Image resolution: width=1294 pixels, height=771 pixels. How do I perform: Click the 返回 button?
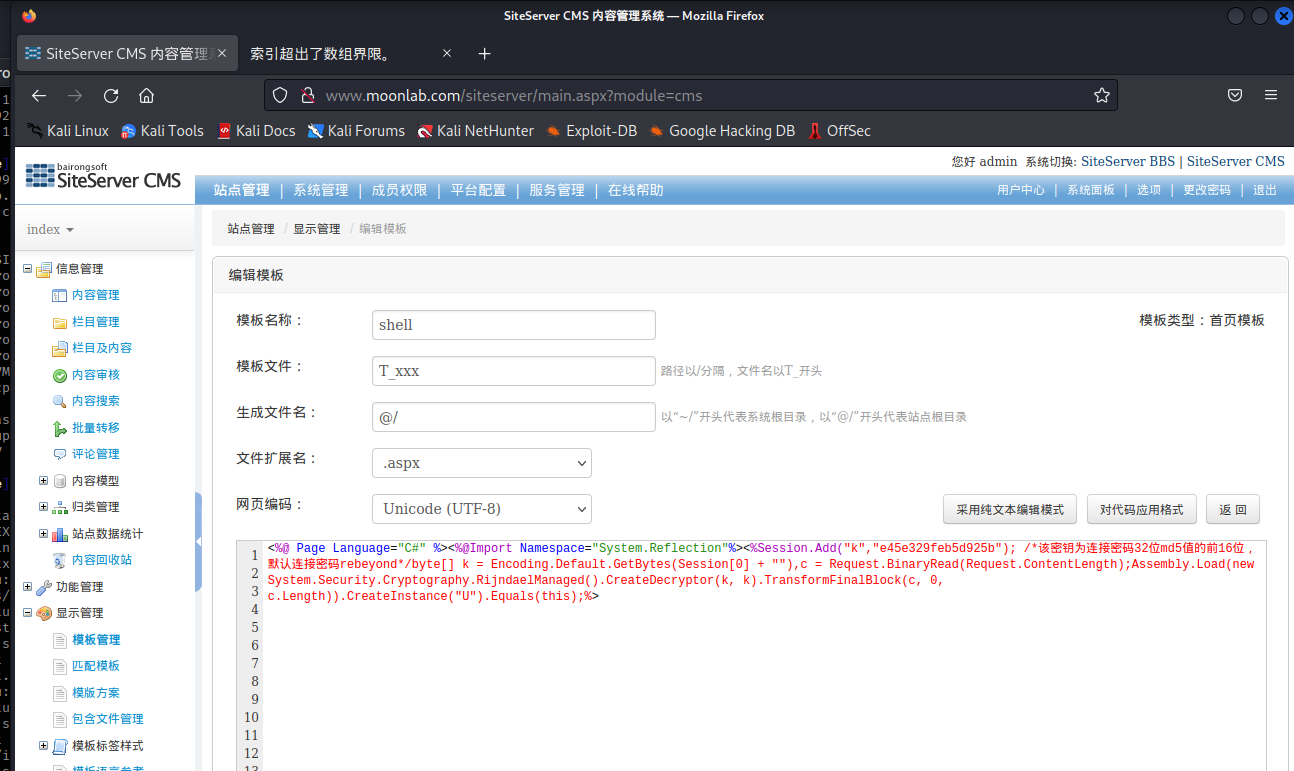1233,509
